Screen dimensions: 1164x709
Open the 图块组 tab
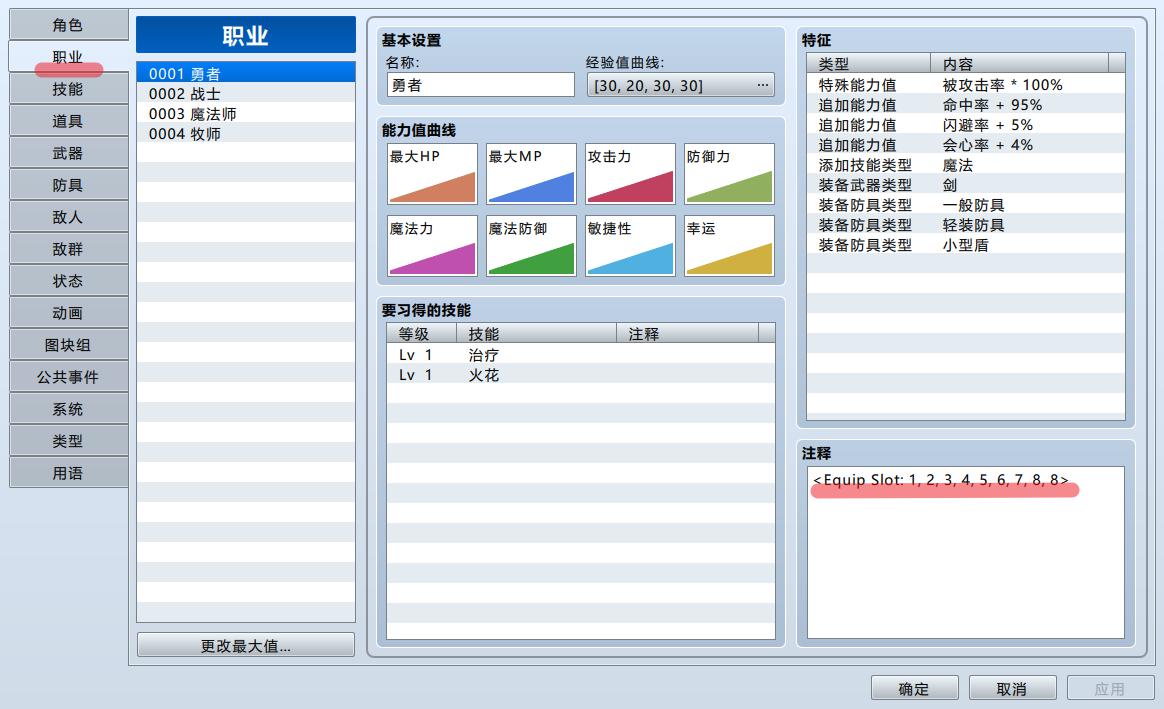pos(68,344)
